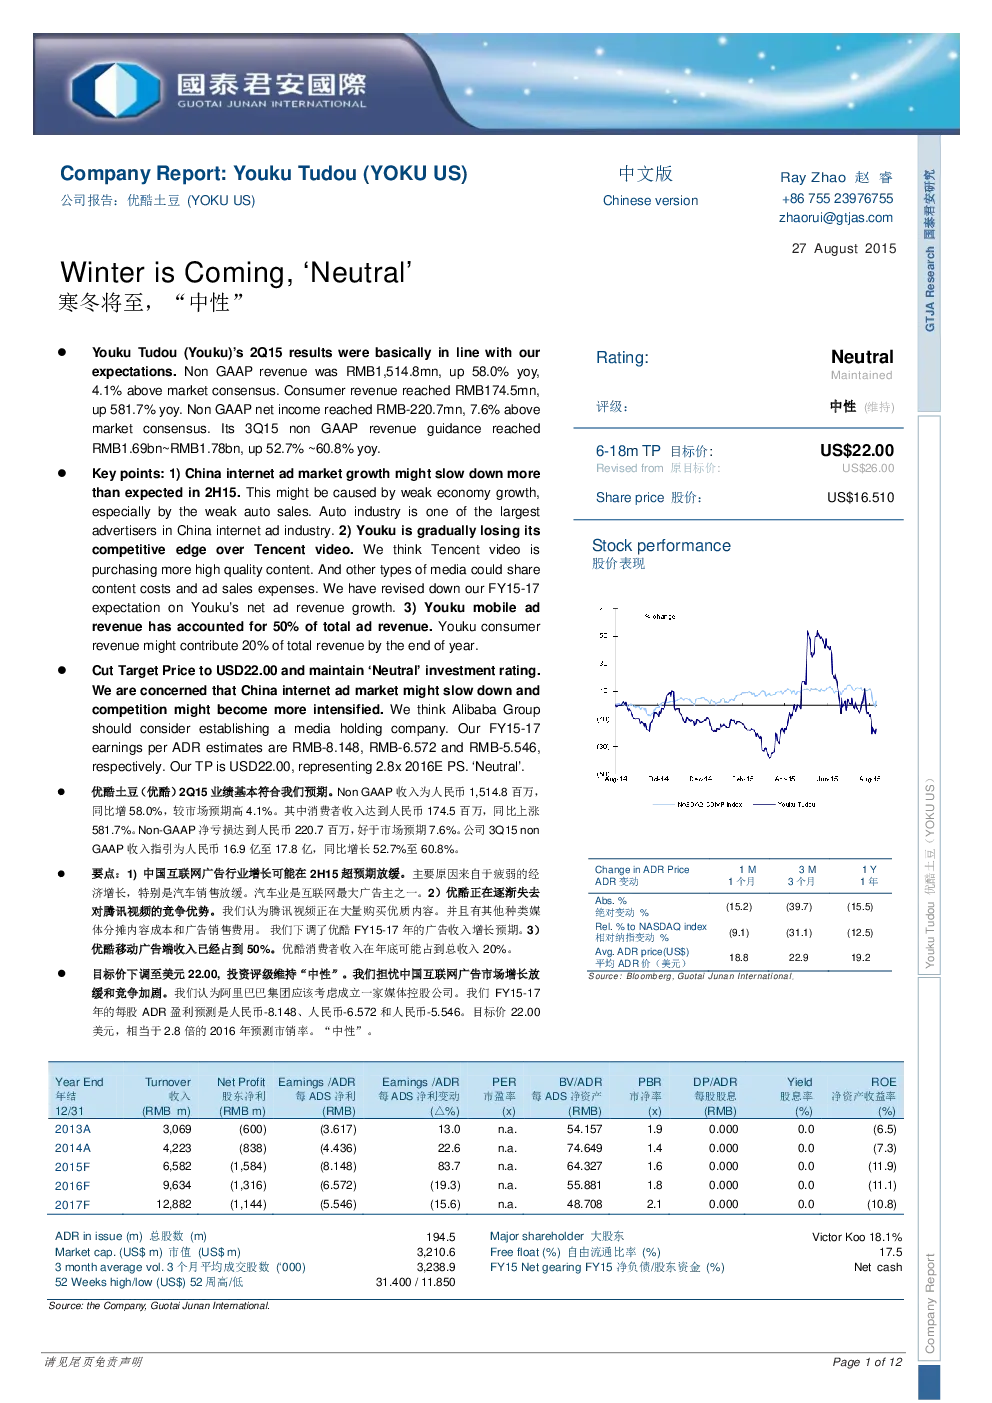The height and width of the screenshot is (1403, 992).
Task: Click the '2013A' row label
Action: pos(72,1129)
